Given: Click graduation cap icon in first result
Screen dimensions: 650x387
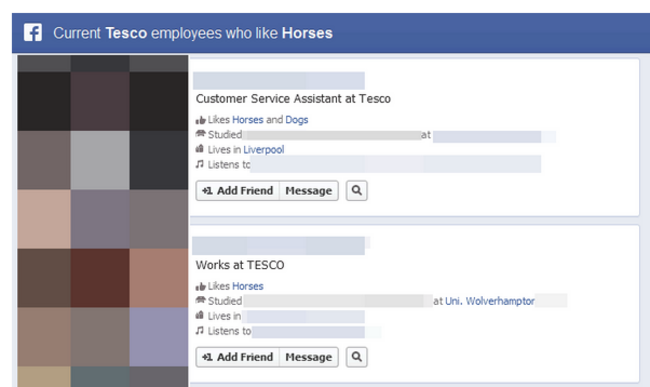Looking at the screenshot, I should pyautogui.click(x=201, y=133).
